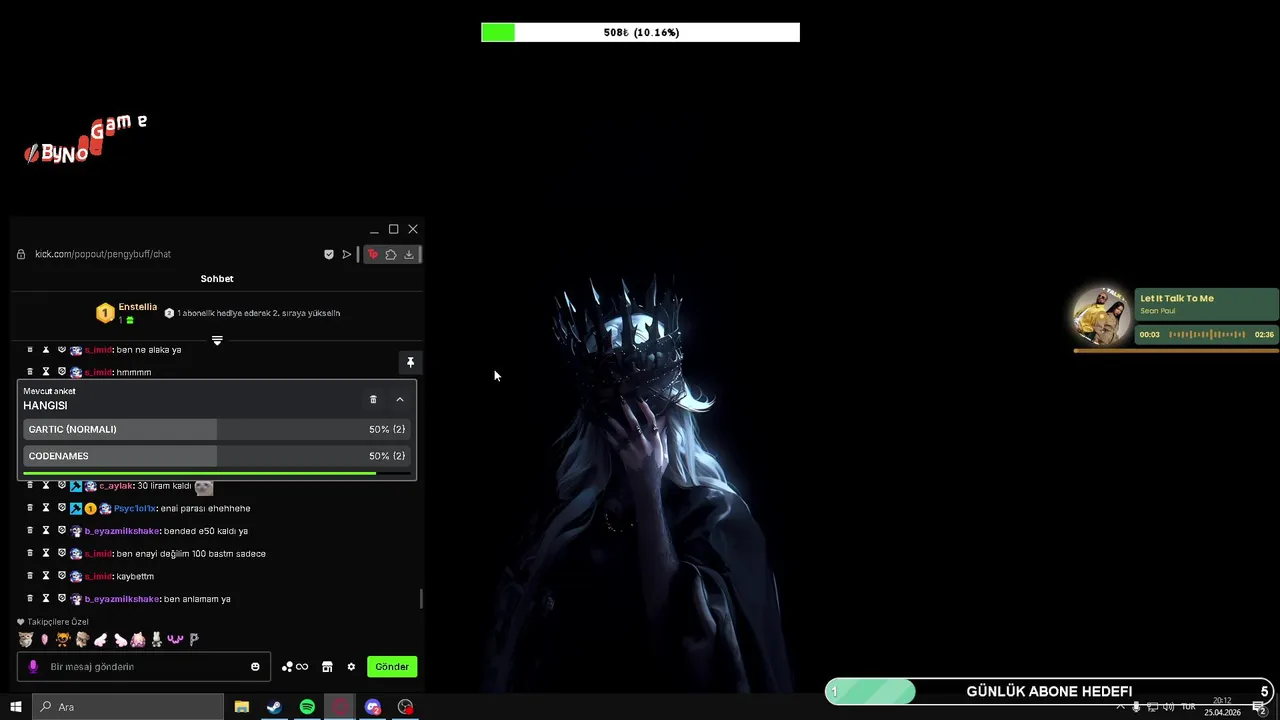Click the taskbar 'Ara' search box
Screen dimensions: 1280x720
(x=128, y=707)
